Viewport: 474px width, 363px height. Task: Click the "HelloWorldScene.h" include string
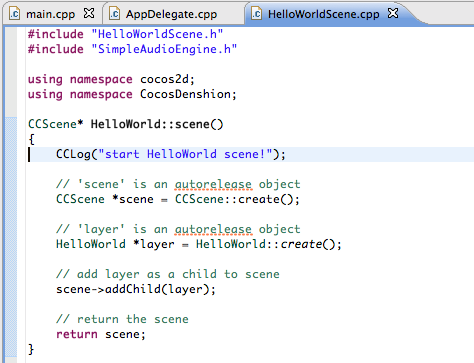157,34
